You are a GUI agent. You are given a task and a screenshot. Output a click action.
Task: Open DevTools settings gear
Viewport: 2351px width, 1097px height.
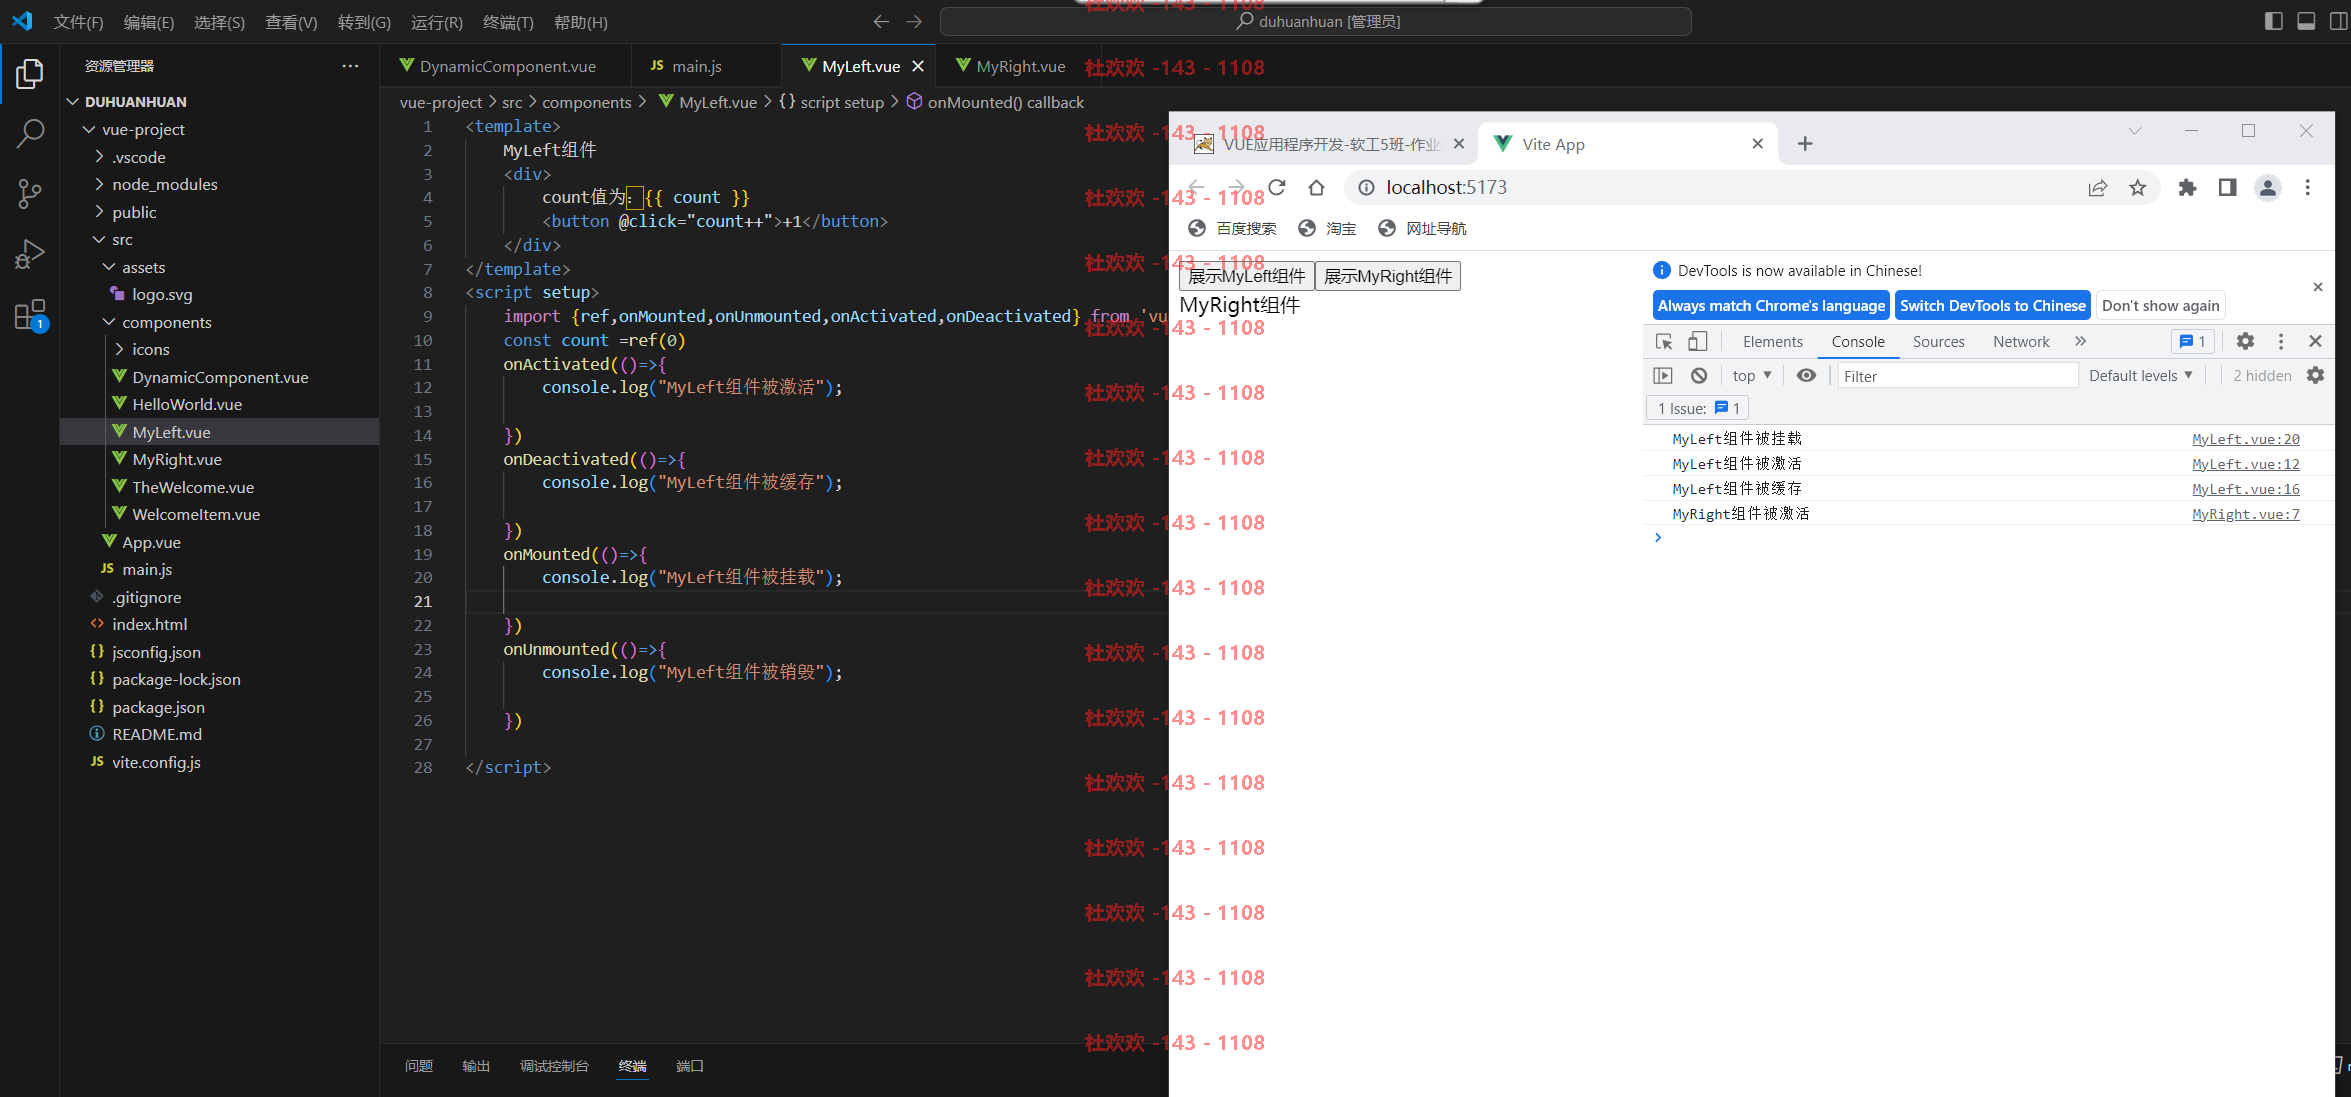(x=2245, y=342)
